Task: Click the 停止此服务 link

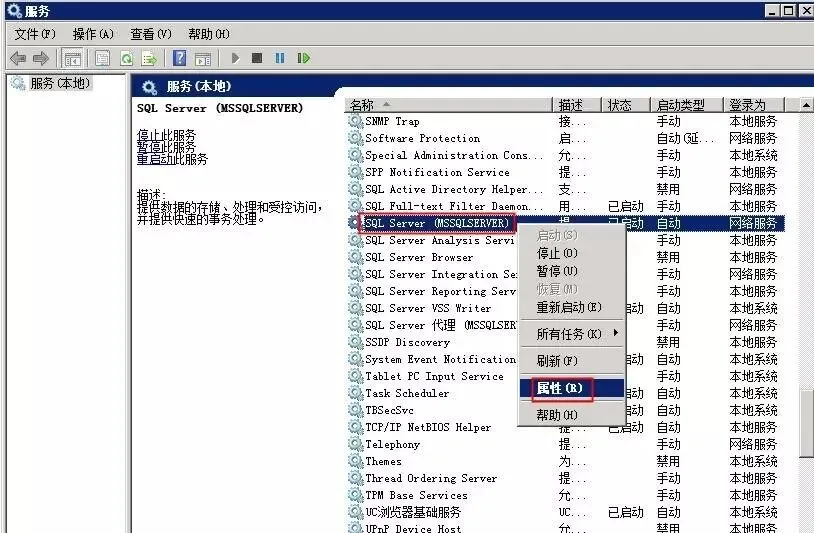Action: [167, 135]
